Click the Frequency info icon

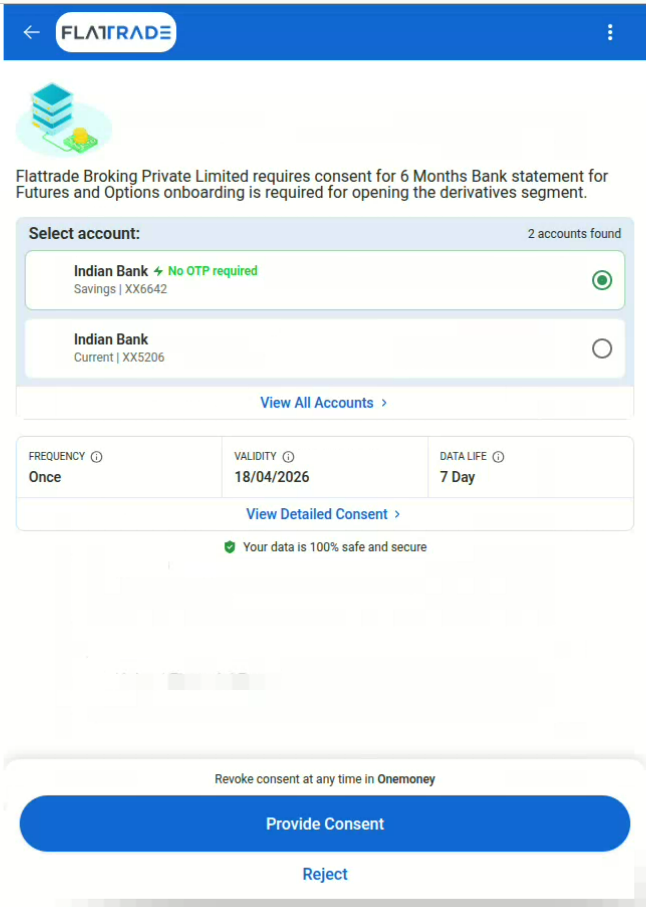(97, 457)
